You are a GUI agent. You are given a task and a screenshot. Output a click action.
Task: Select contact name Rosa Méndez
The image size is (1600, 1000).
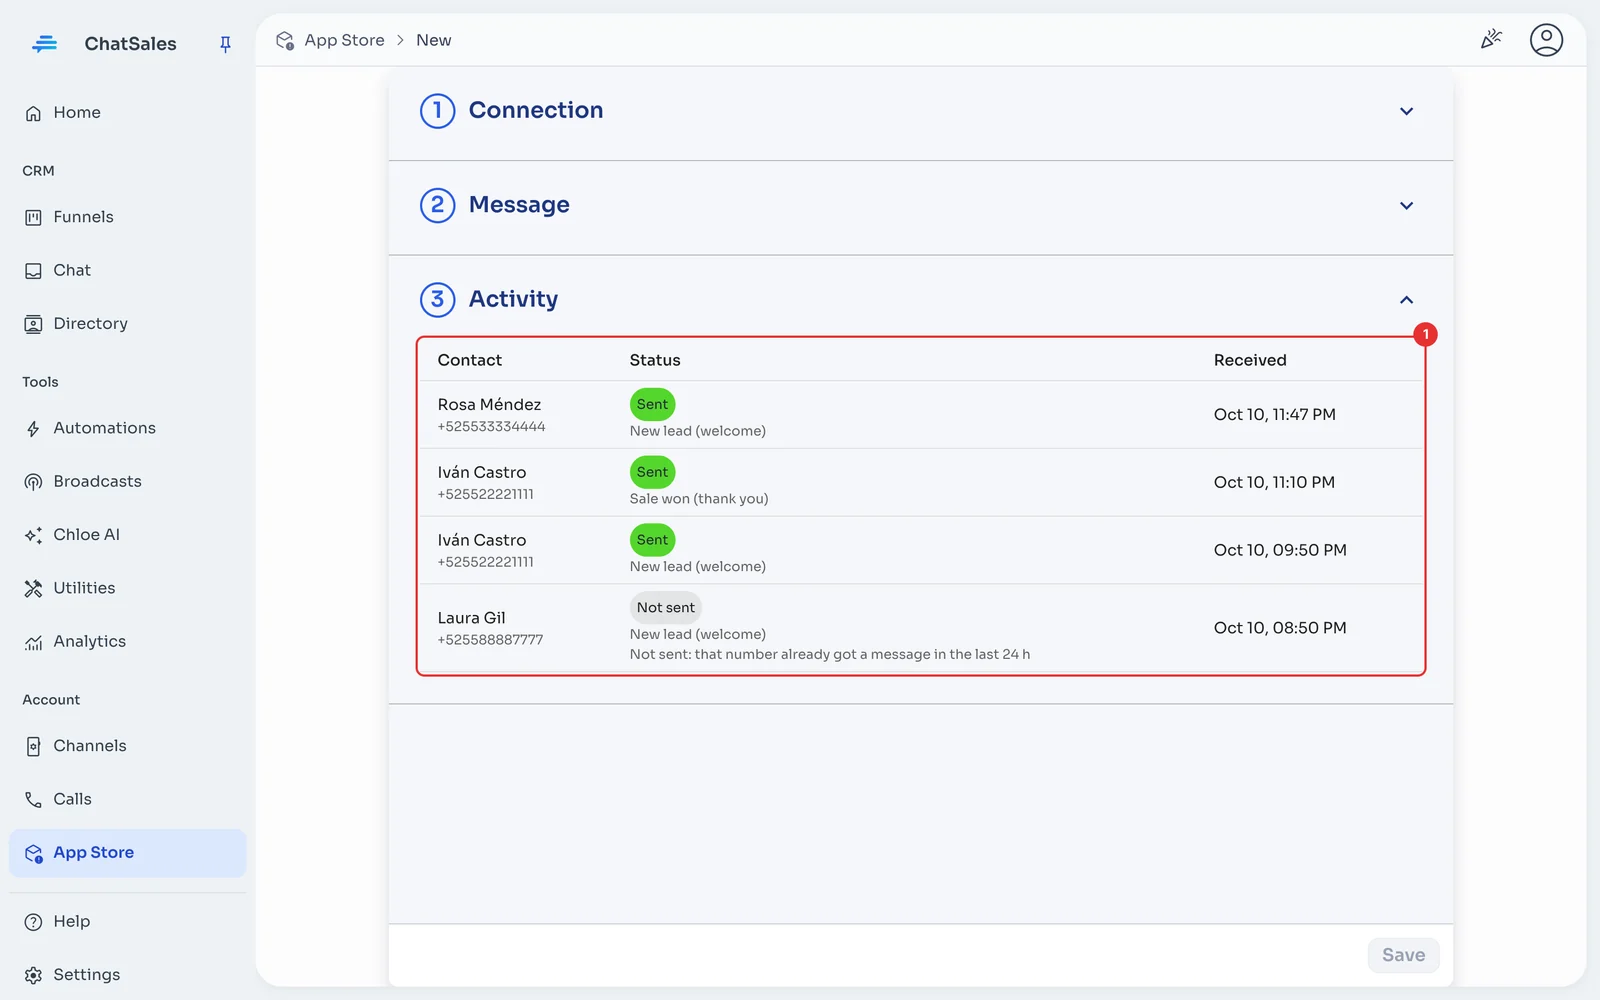tap(489, 404)
